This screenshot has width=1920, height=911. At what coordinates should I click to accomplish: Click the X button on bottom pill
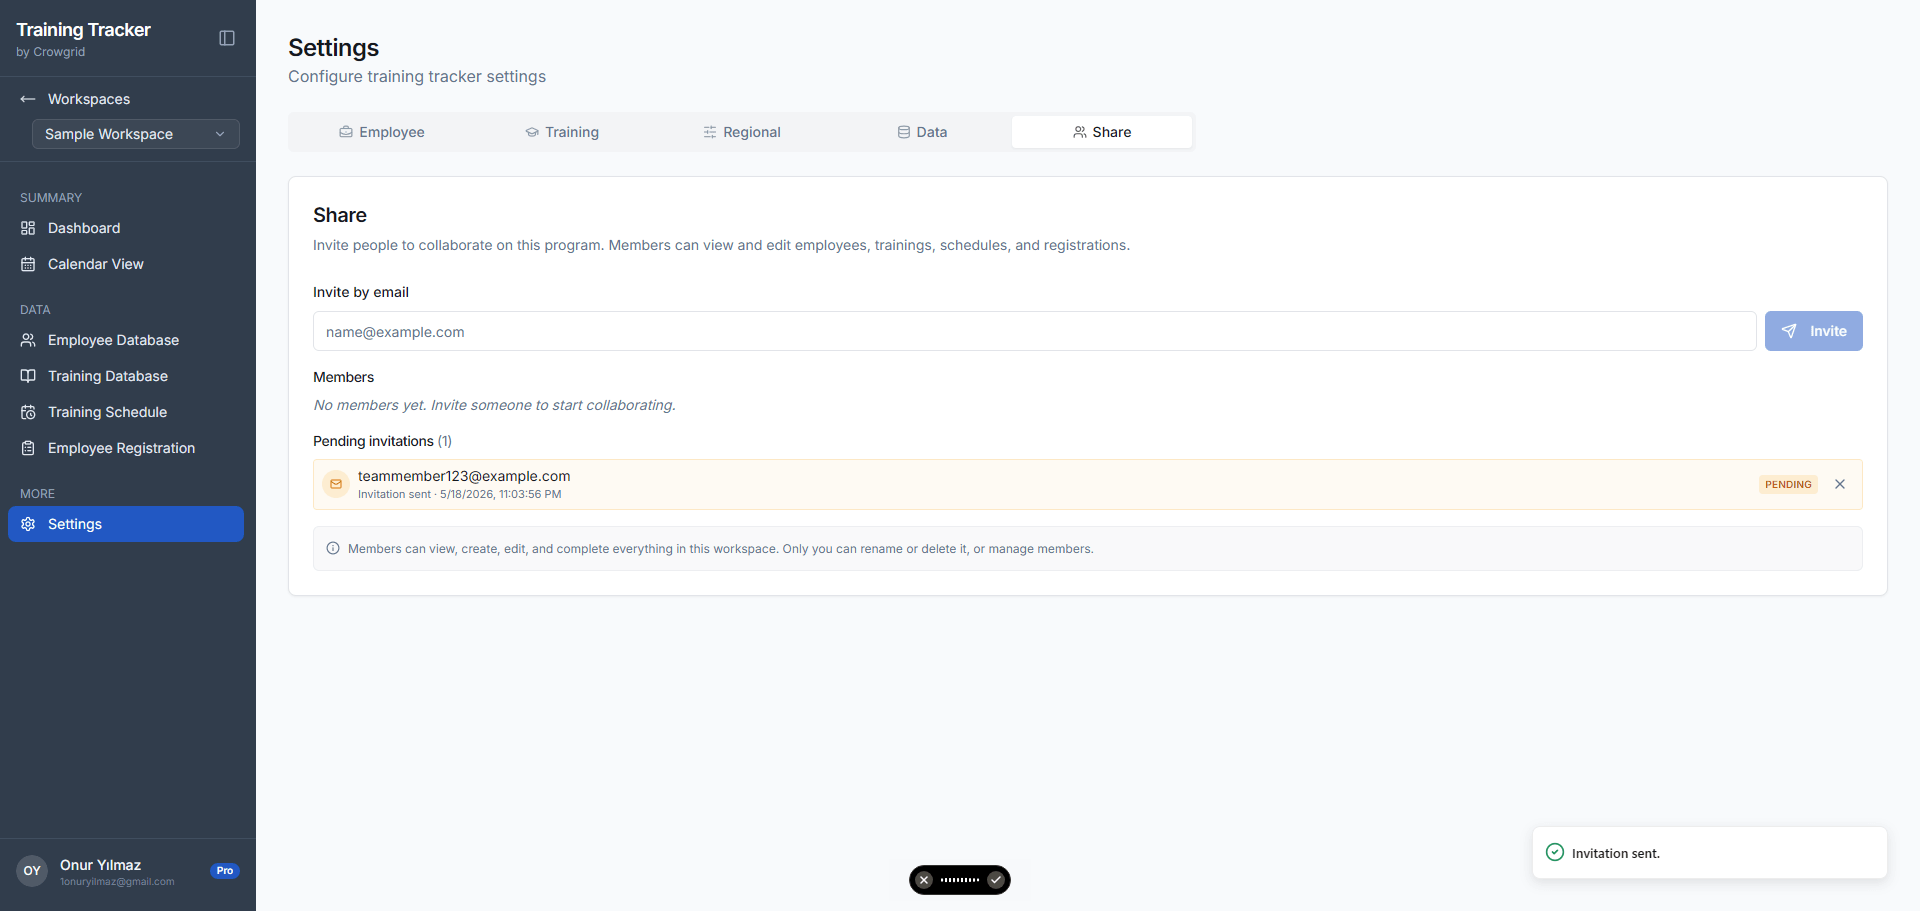point(924,880)
